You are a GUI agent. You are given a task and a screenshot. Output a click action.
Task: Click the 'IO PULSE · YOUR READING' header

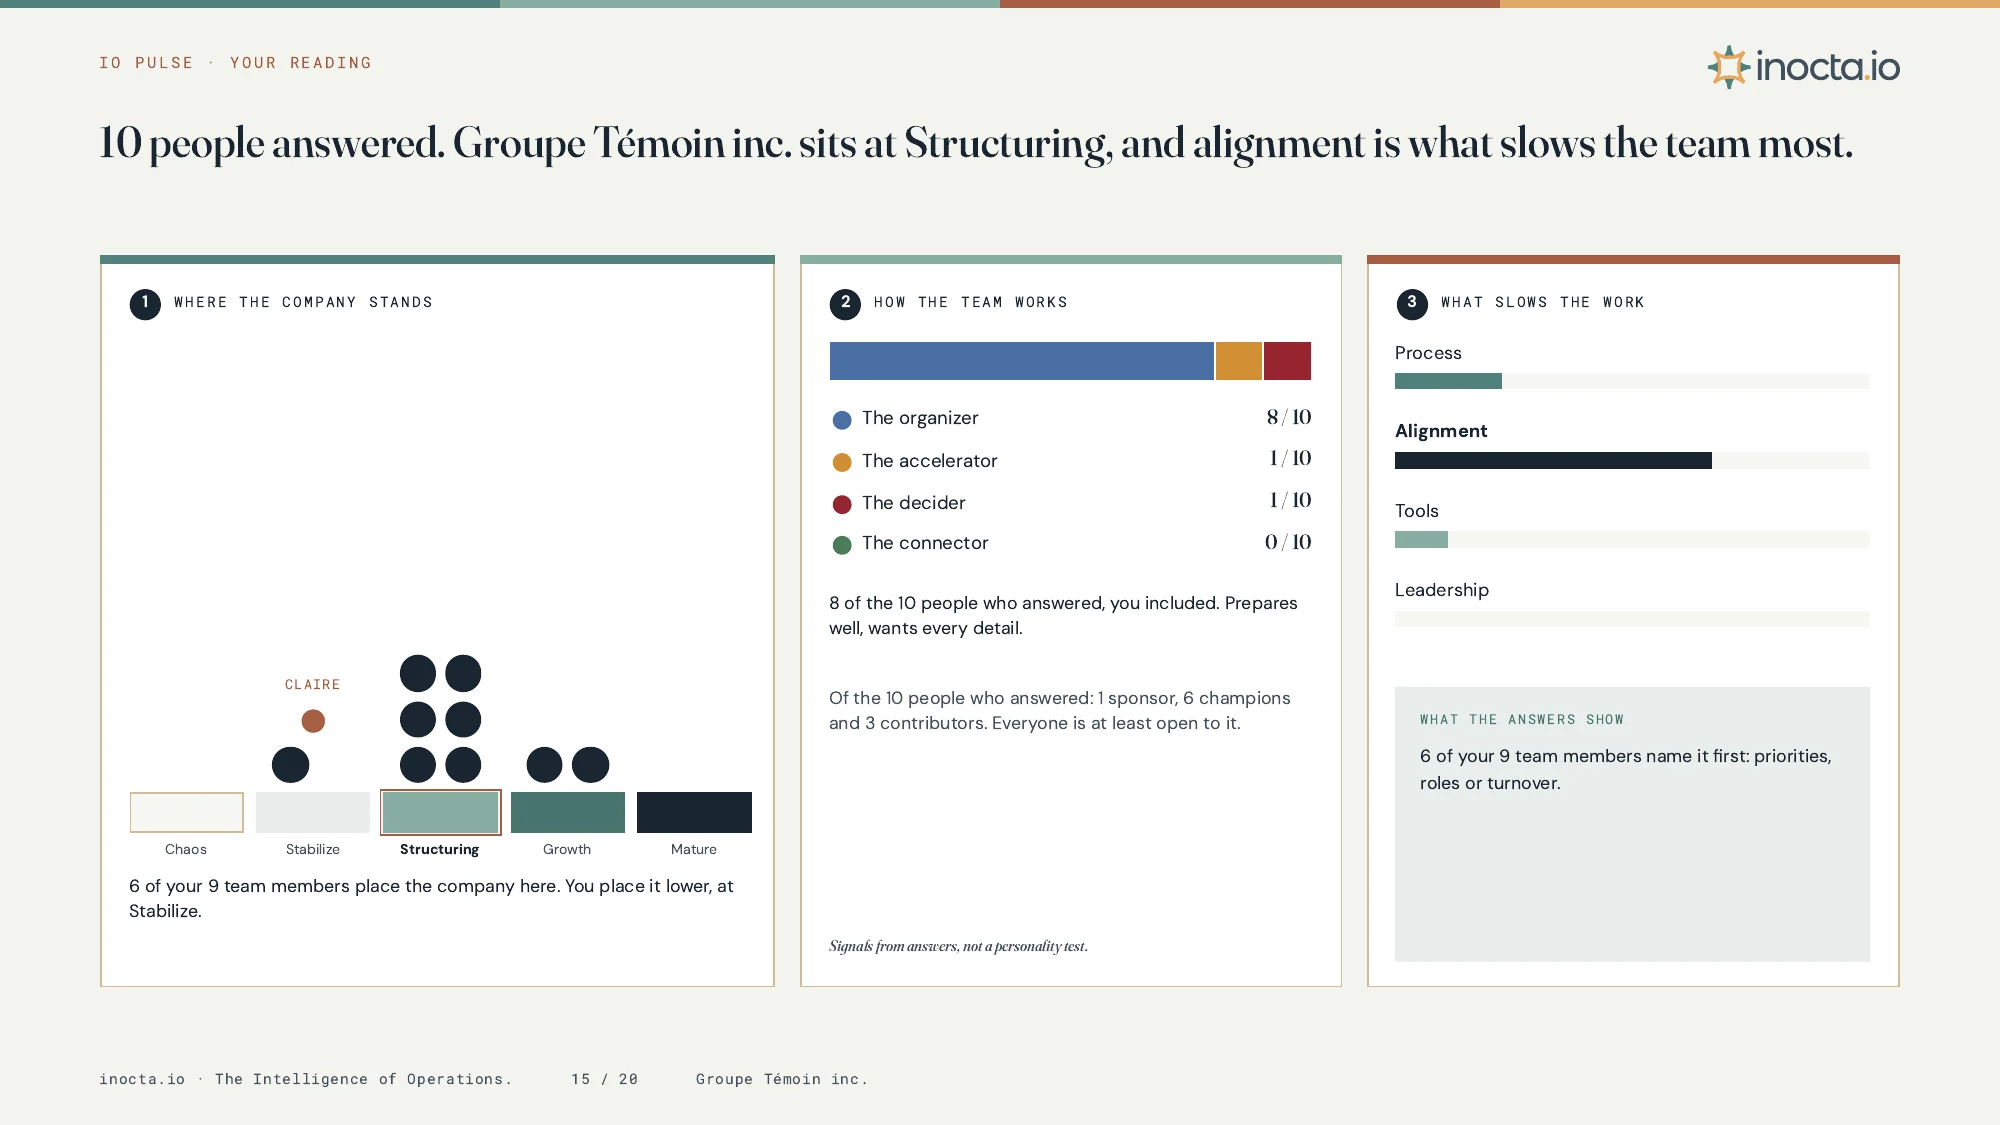coord(235,63)
